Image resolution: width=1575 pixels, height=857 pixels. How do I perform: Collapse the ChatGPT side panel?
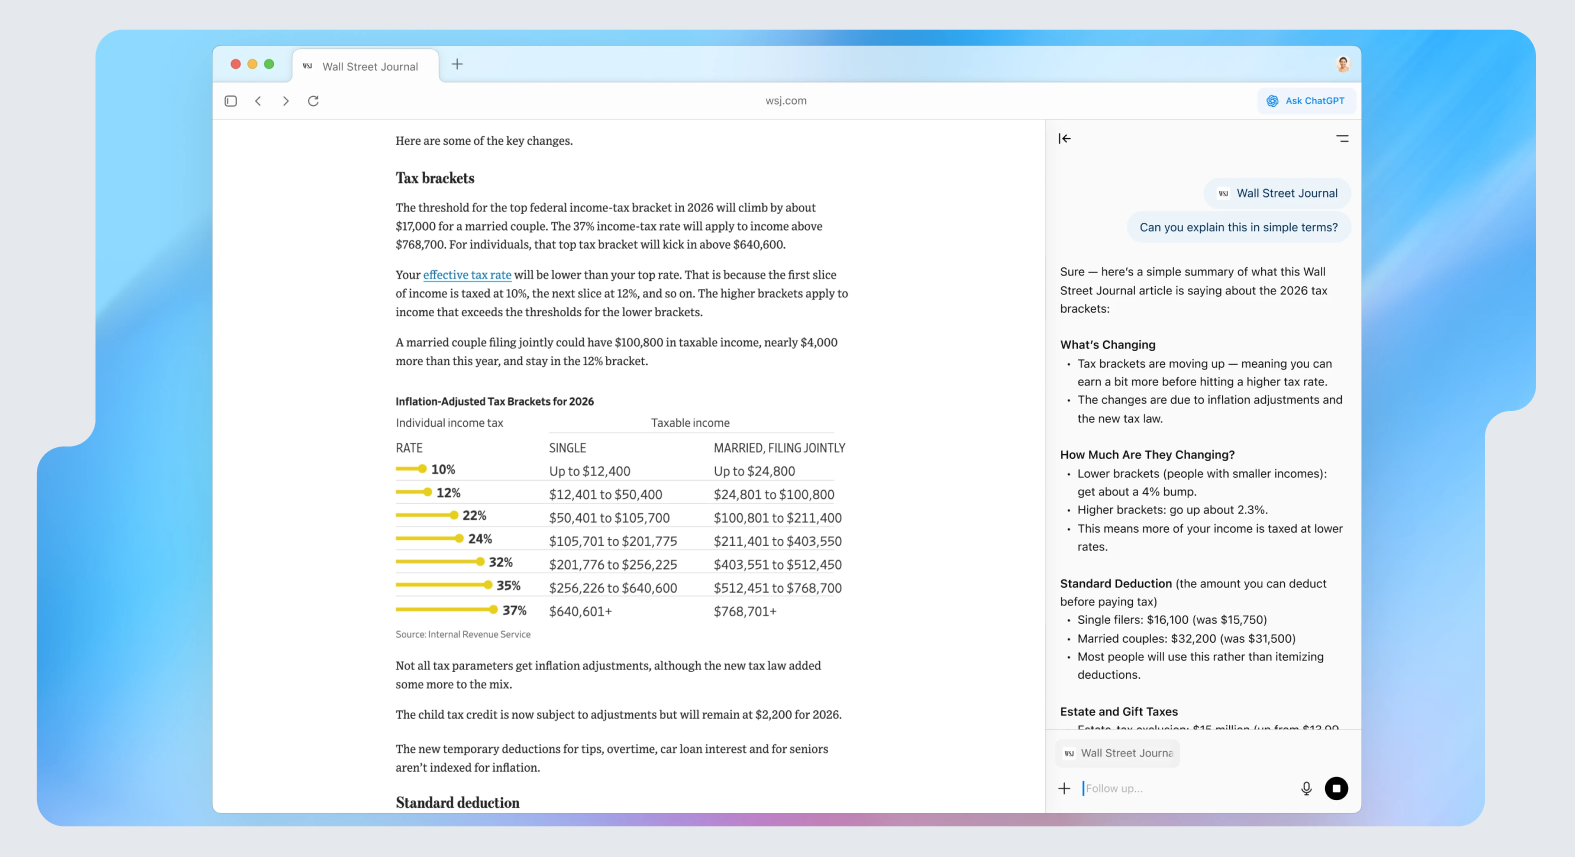(1065, 139)
